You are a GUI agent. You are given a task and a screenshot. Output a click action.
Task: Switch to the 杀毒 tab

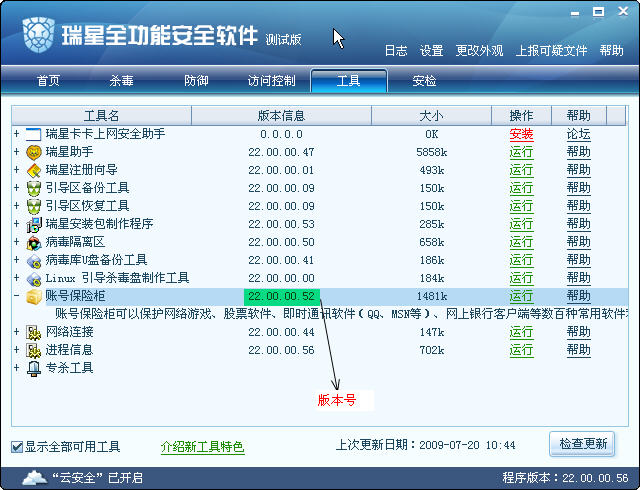click(121, 80)
